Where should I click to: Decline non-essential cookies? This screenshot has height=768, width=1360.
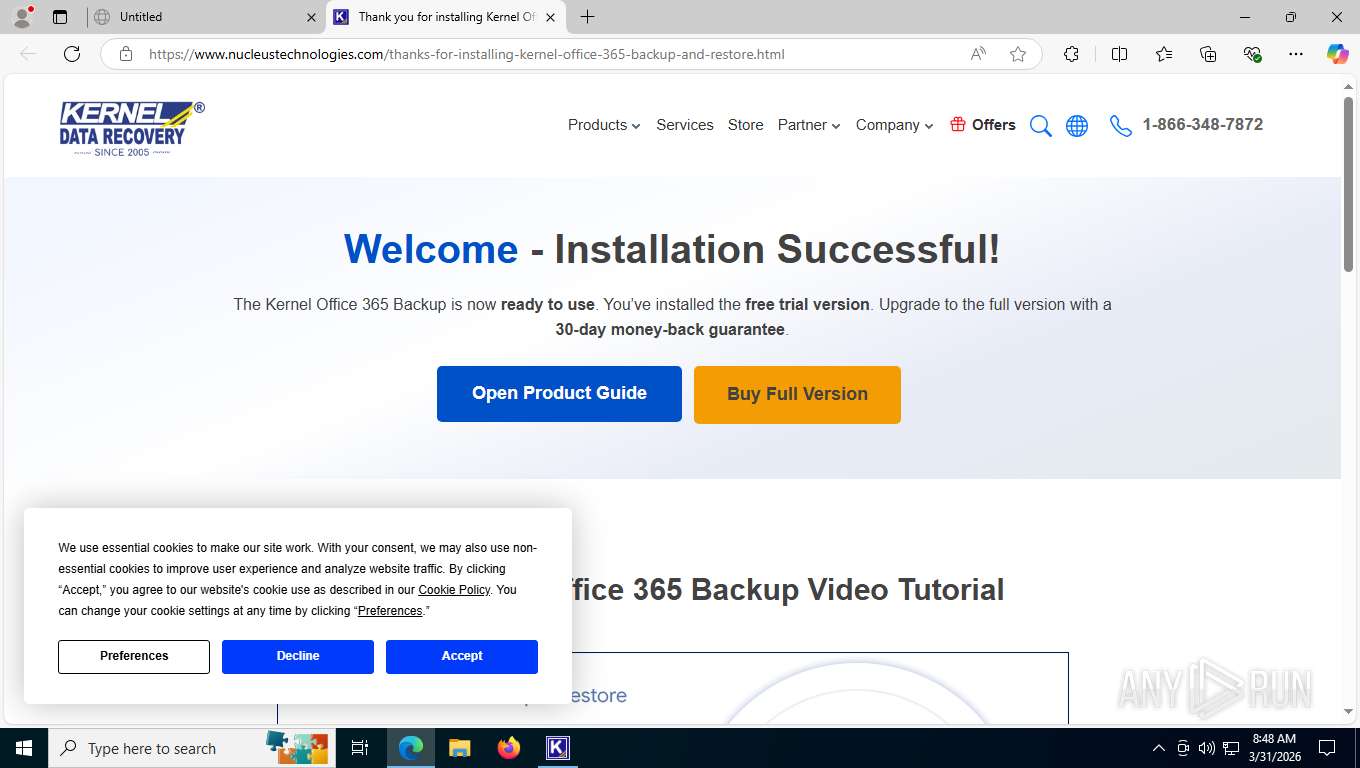298,656
